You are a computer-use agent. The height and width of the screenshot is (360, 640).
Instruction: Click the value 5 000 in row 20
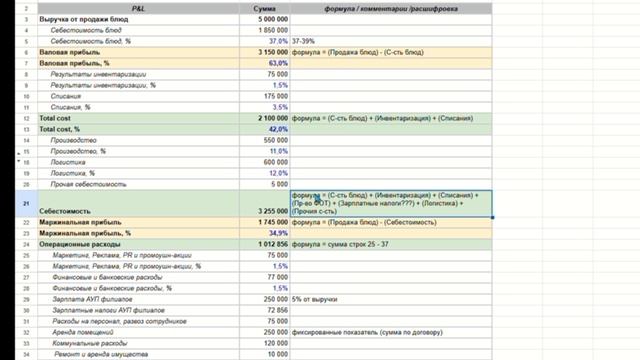(x=264, y=184)
